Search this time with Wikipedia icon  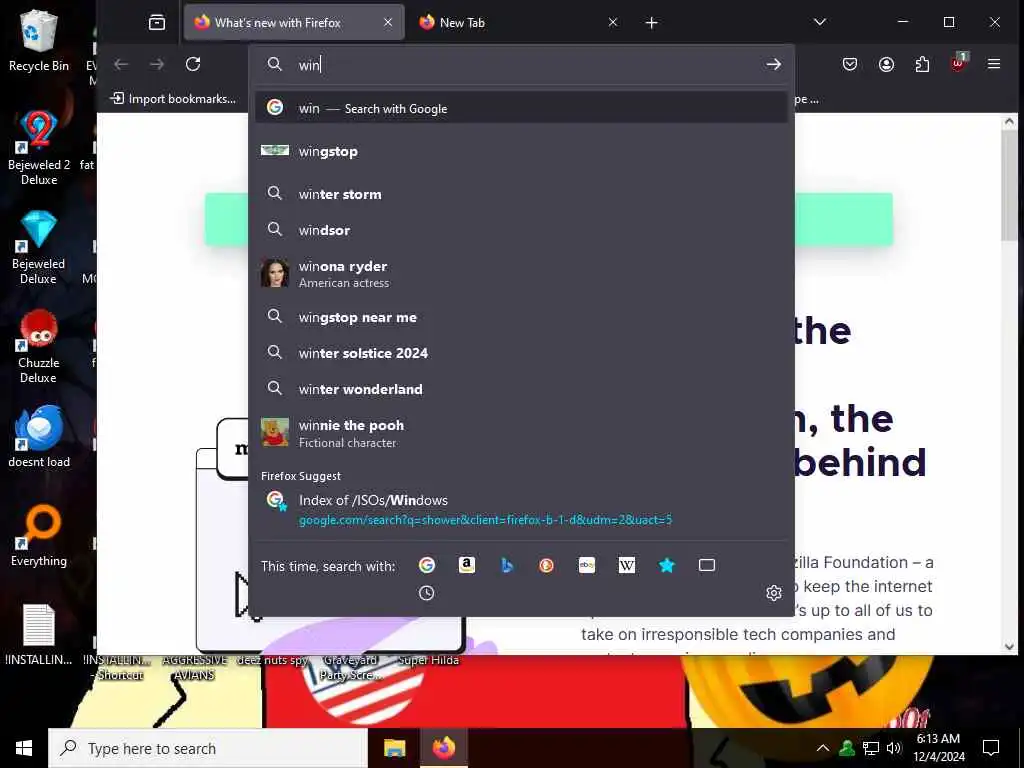pos(627,565)
